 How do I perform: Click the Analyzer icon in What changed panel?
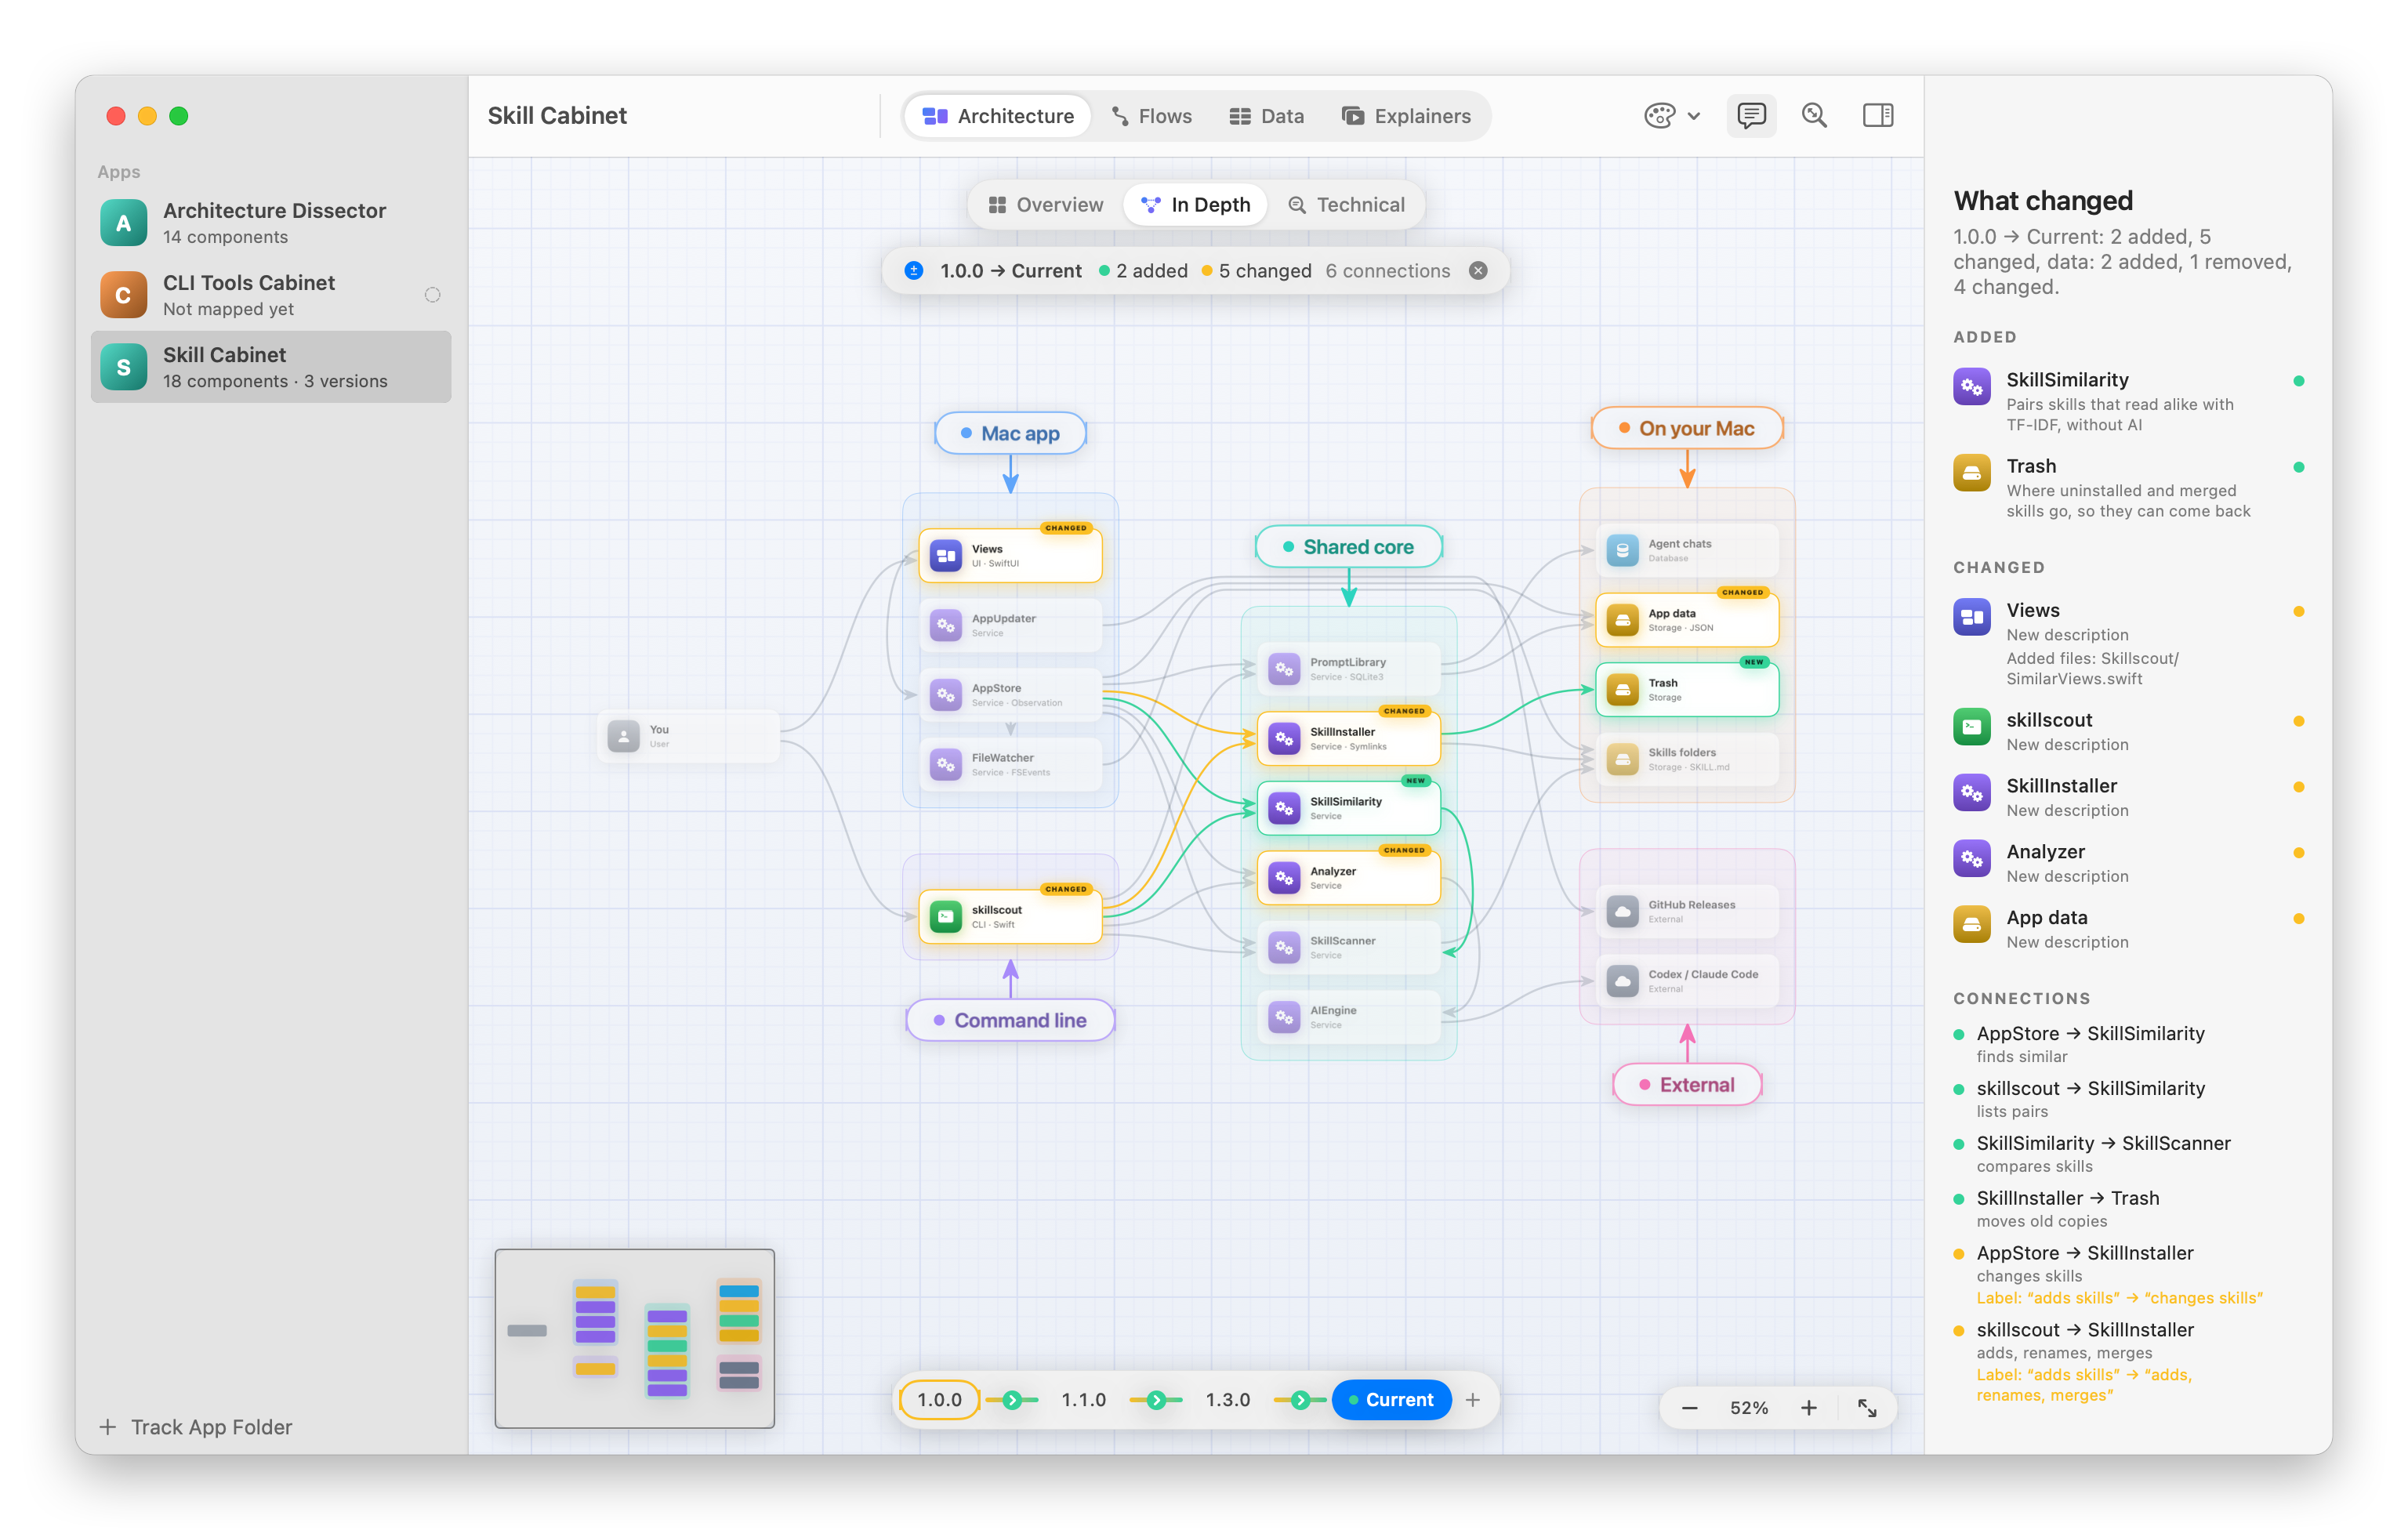pyautogui.click(x=1971, y=860)
